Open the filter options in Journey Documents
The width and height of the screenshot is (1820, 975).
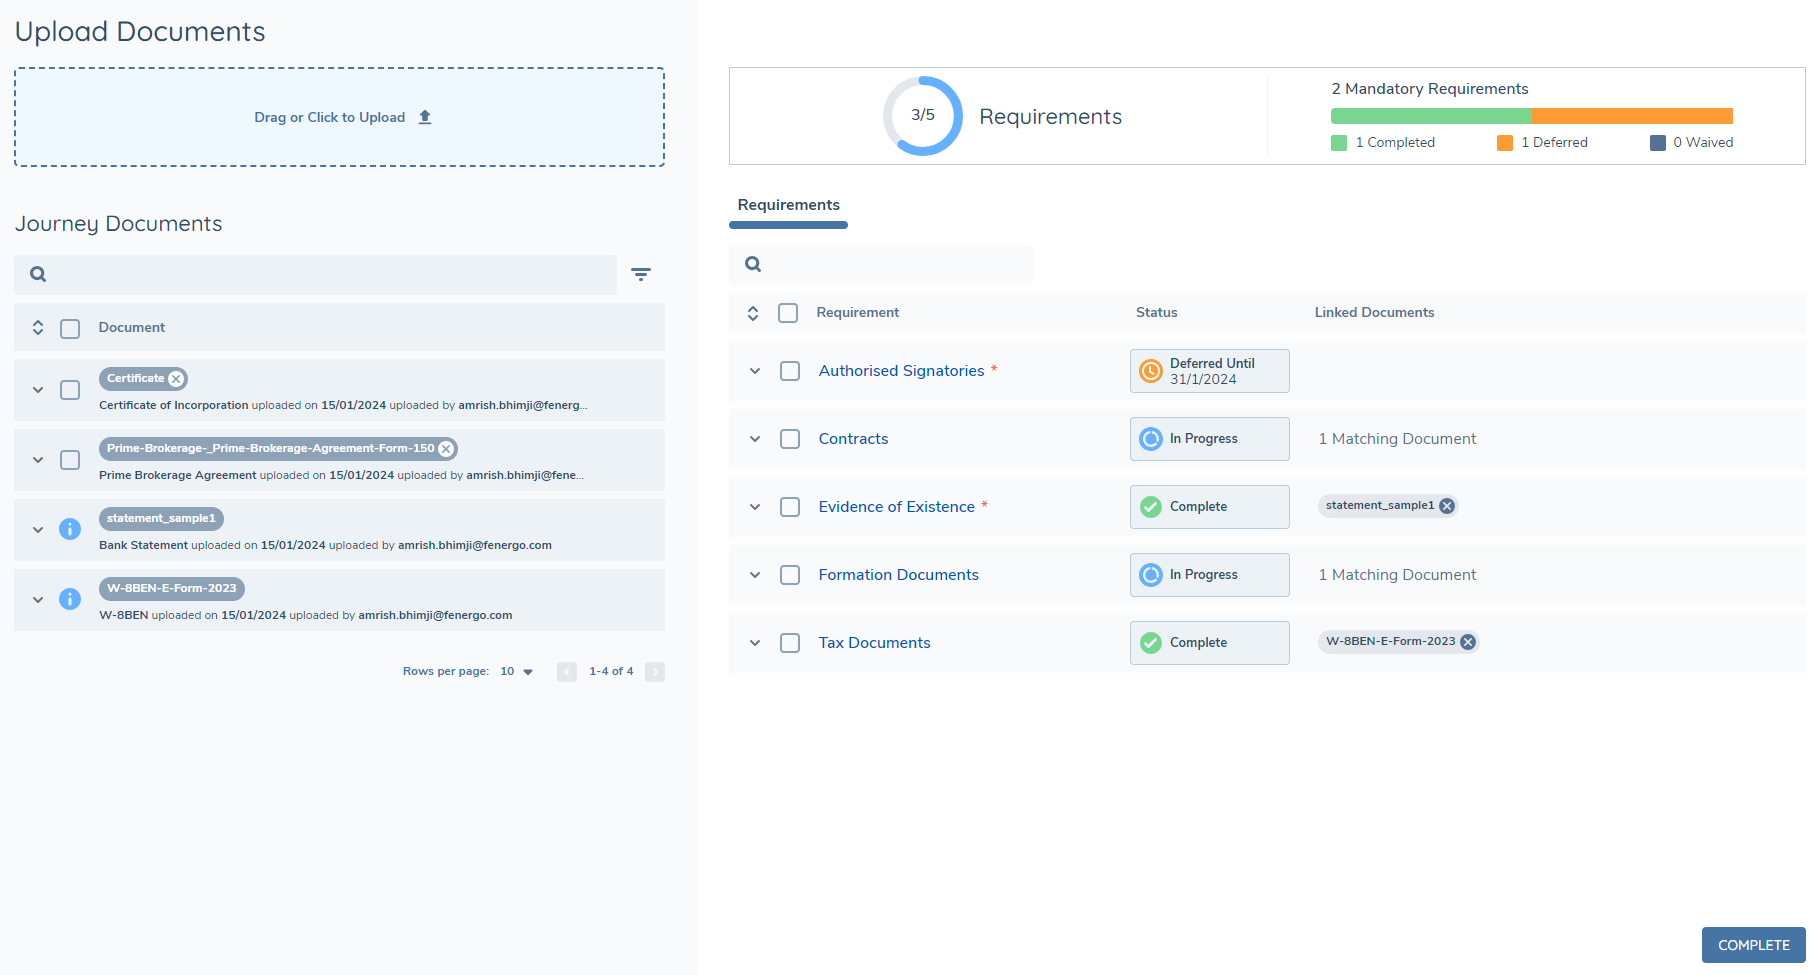(x=641, y=274)
